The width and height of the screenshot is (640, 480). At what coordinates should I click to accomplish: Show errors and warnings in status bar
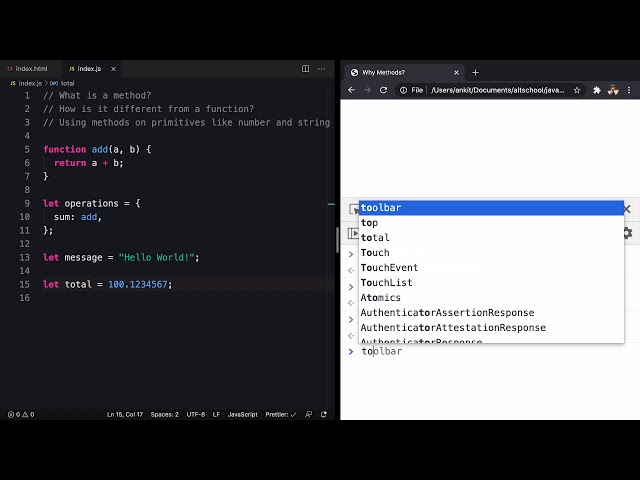point(21,414)
